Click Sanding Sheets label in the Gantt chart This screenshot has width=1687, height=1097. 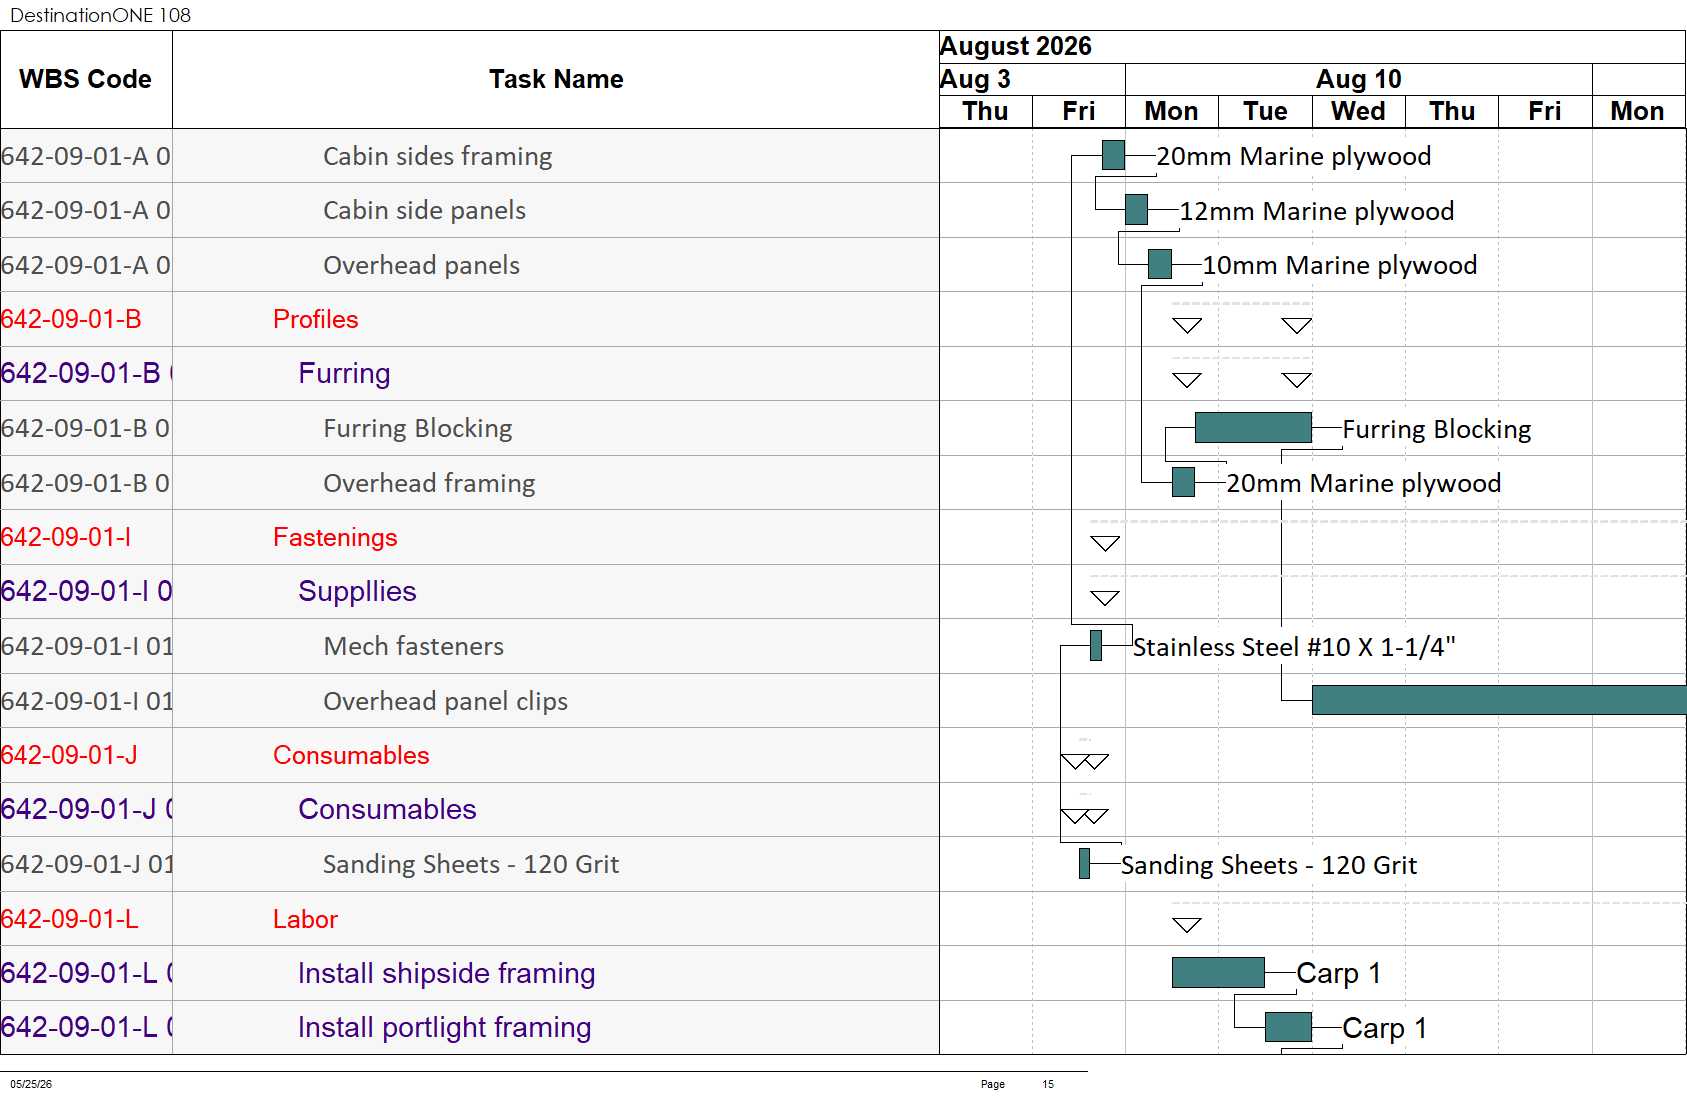coord(1269,865)
